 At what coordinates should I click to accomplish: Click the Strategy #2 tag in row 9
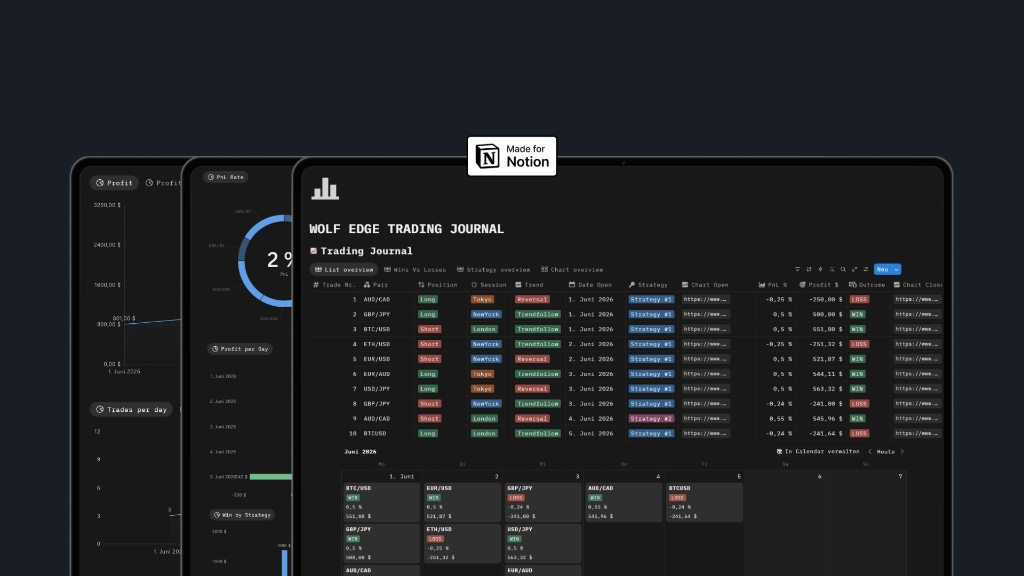pyautogui.click(x=651, y=419)
